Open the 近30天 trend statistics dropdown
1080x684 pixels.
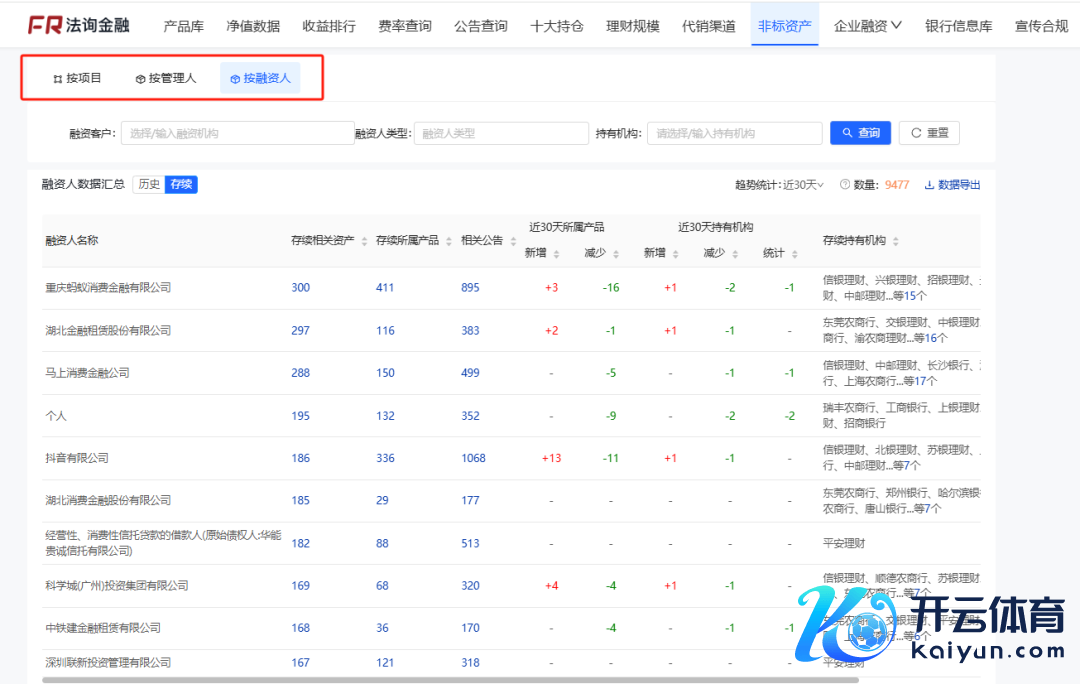click(x=803, y=185)
